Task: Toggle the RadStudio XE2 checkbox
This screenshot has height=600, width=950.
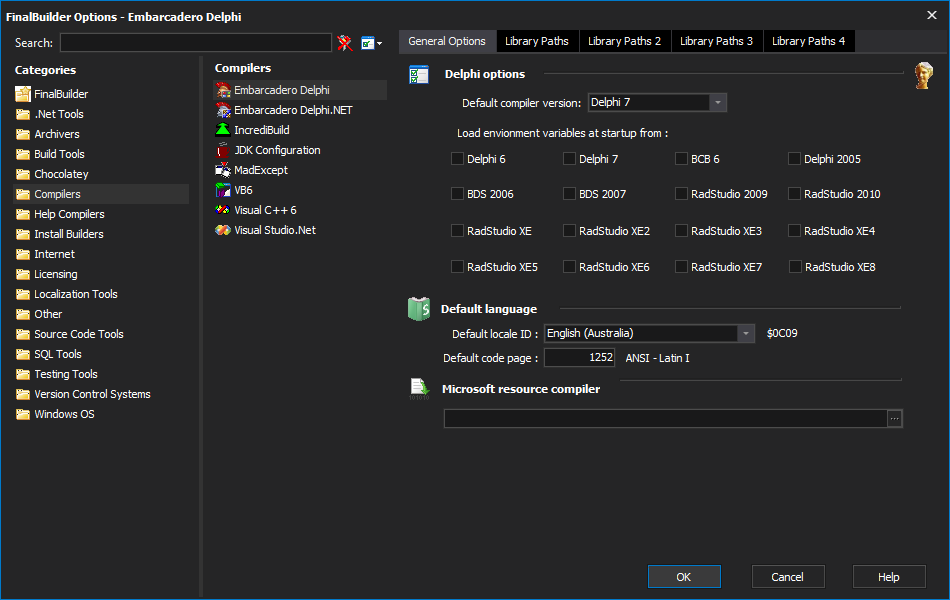Action: (570, 231)
